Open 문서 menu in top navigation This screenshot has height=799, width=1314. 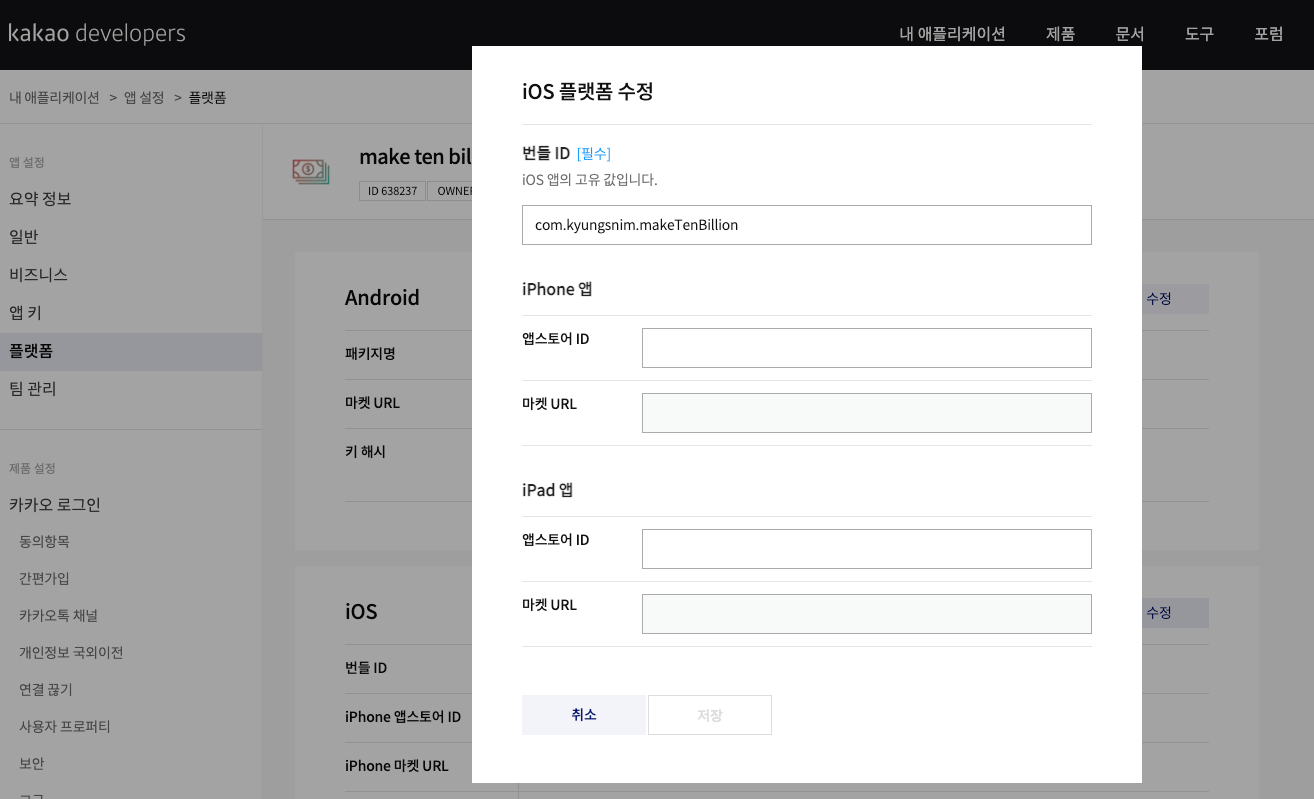[1129, 34]
